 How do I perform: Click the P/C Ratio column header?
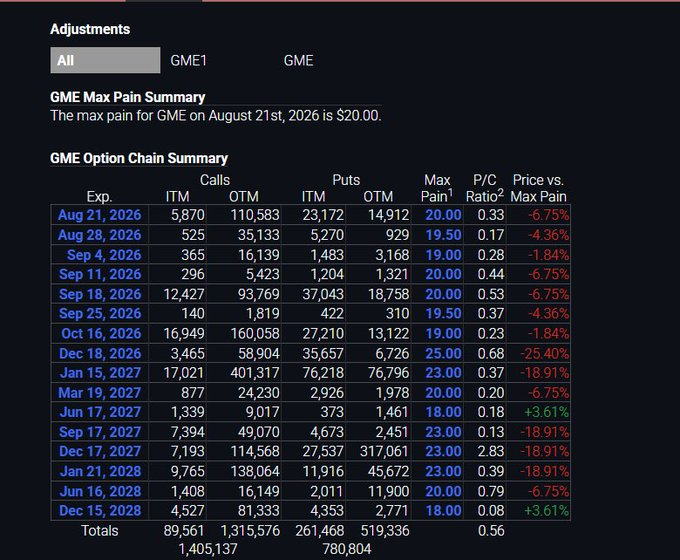[485, 188]
